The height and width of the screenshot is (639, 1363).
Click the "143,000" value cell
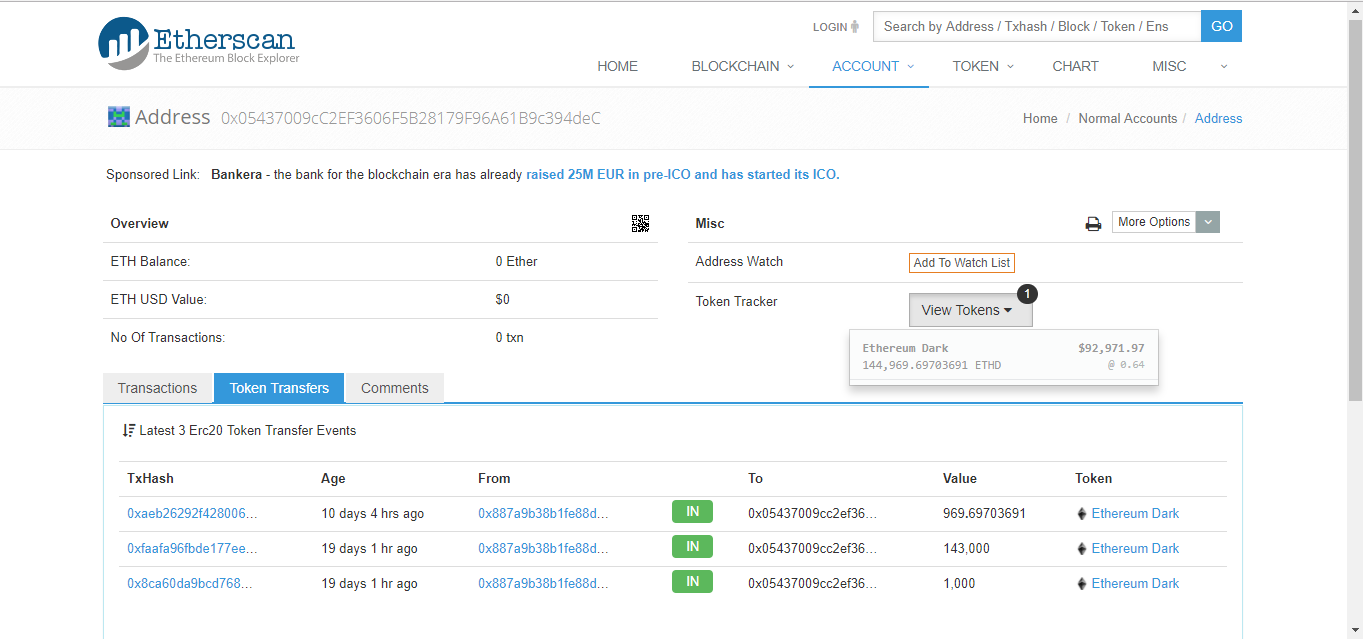pos(966,549)
